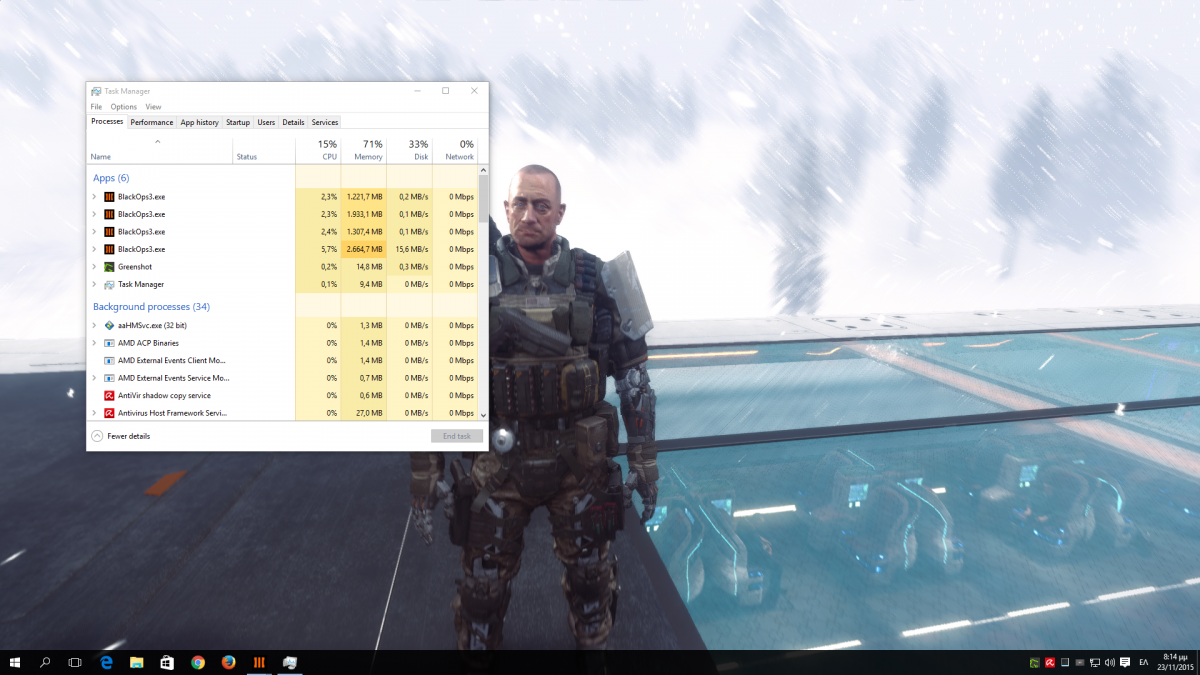This screenshot has width=1200, height=675.
Task: Click the Antivirus Host Framework Service icon
Action: click(x=109, y=412)
